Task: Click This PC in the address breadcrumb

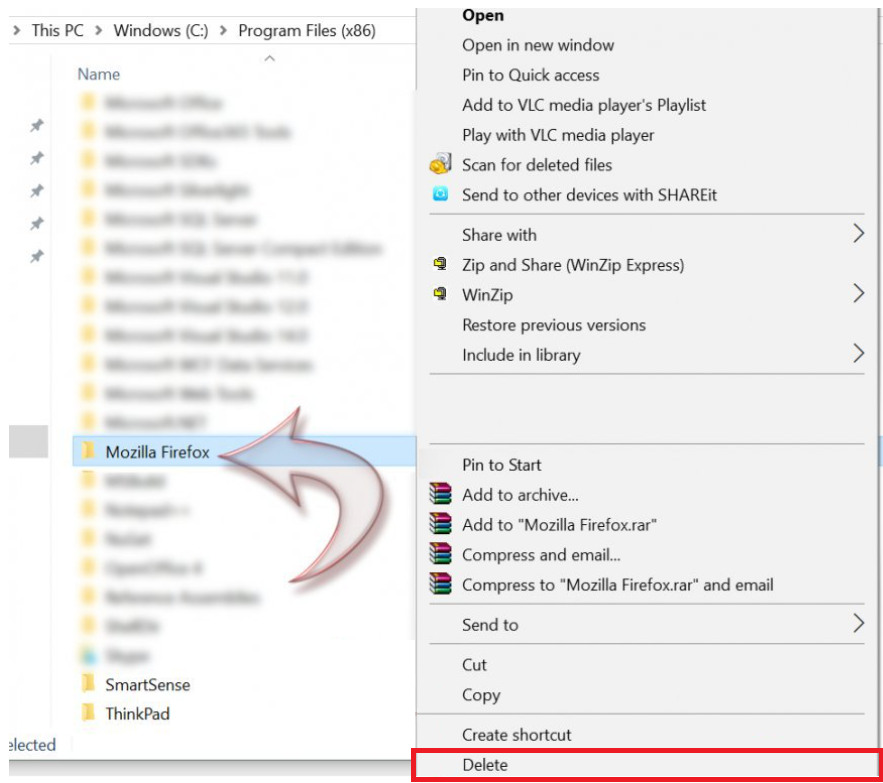Action: (57, 30)
